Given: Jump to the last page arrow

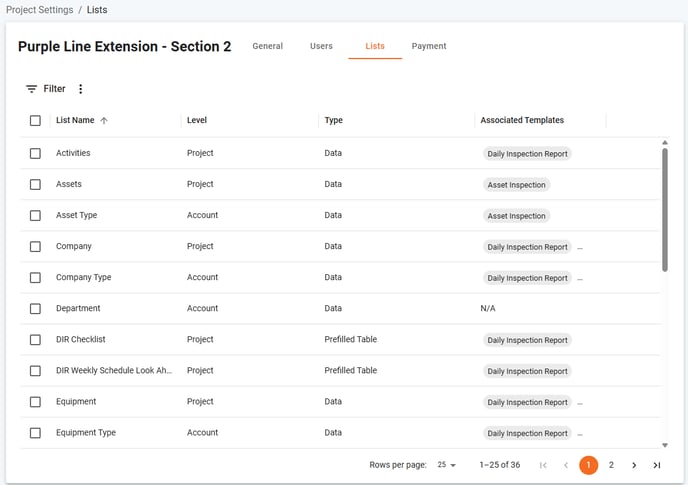Looking at the screenshot, I should (x=656, y=465).
